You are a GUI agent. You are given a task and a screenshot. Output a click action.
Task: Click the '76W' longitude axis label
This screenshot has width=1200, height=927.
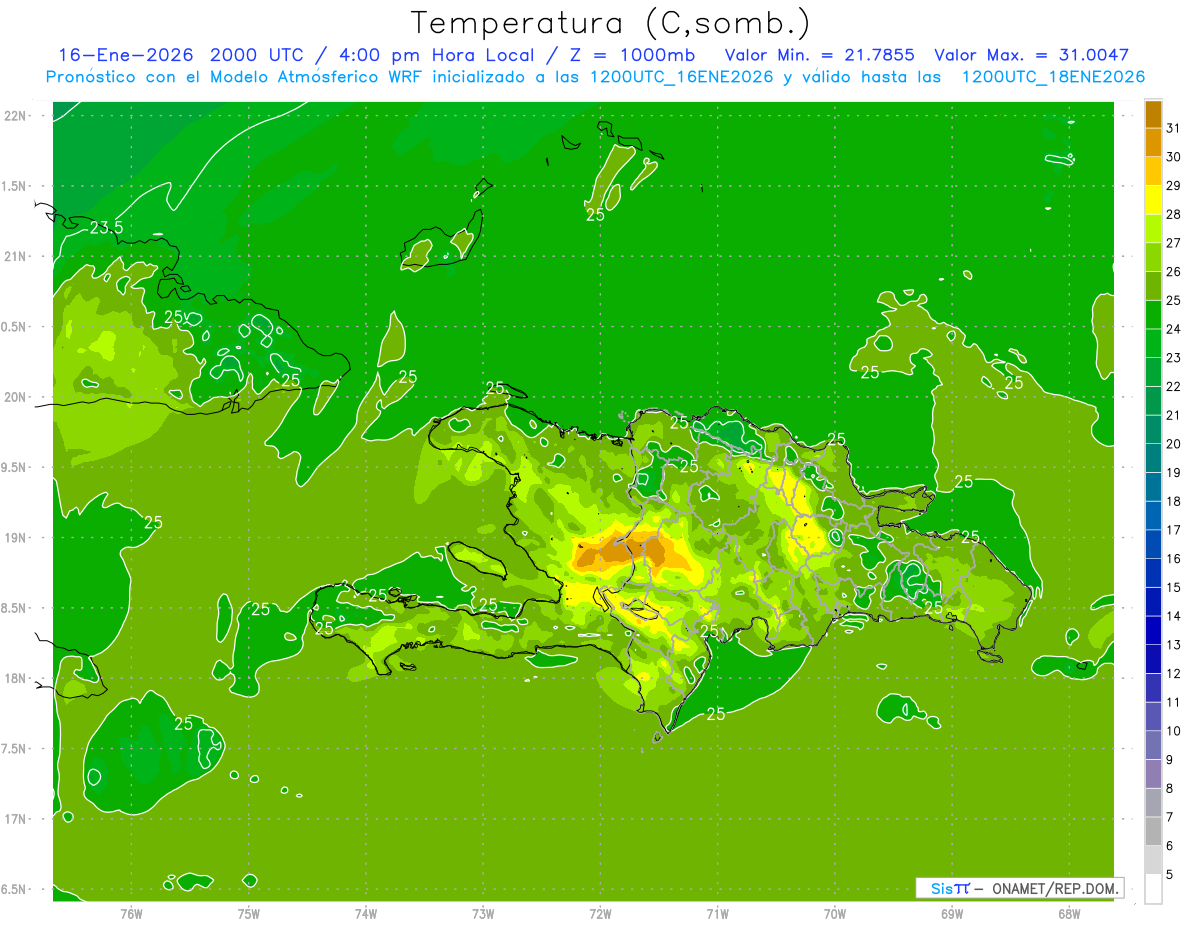(131, 914)
